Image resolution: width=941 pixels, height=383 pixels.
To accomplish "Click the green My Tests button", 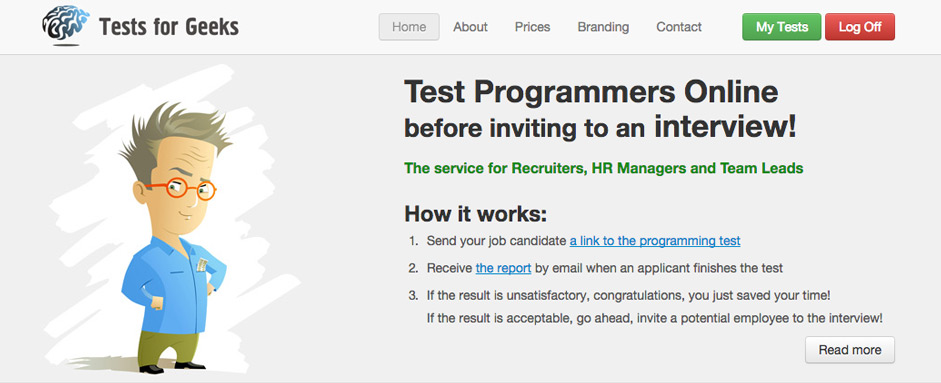I will [x=781, y=27].
